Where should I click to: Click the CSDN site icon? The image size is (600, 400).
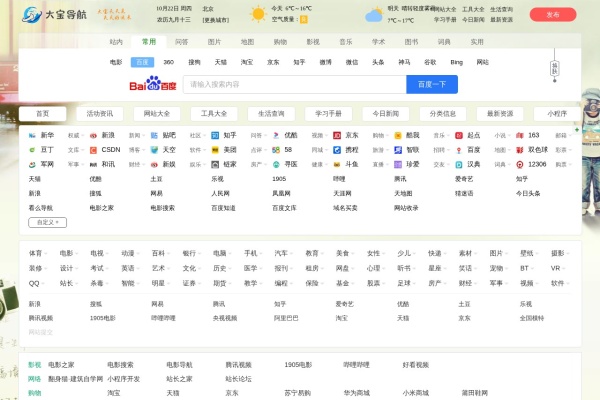pos(93,150)
